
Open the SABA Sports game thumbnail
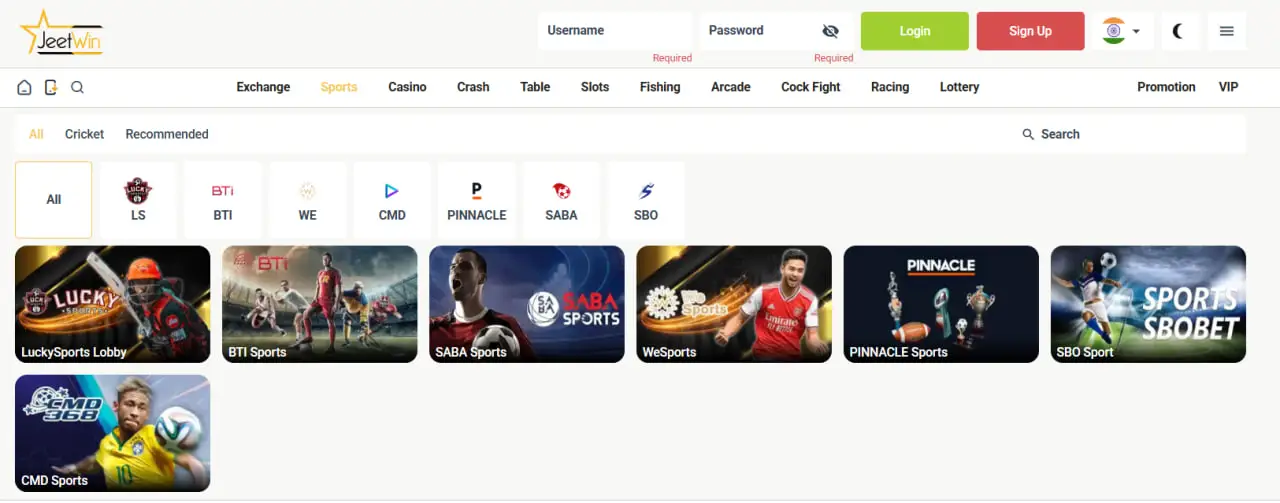coord(526,304)
